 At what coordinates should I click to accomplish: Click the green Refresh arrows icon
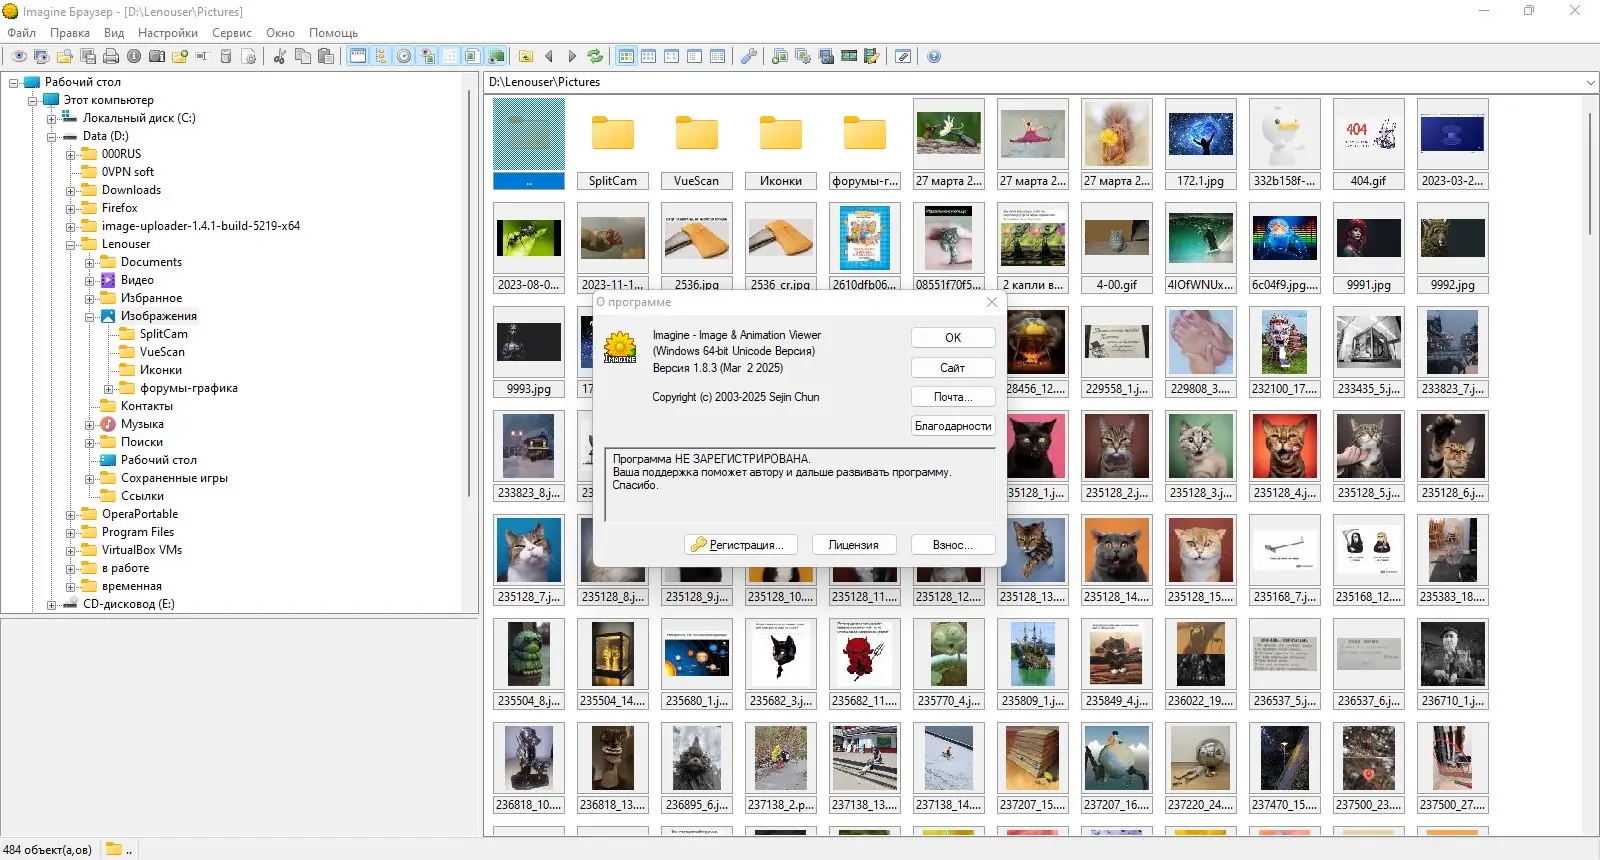pyautogui.click(x=595, y=57)
